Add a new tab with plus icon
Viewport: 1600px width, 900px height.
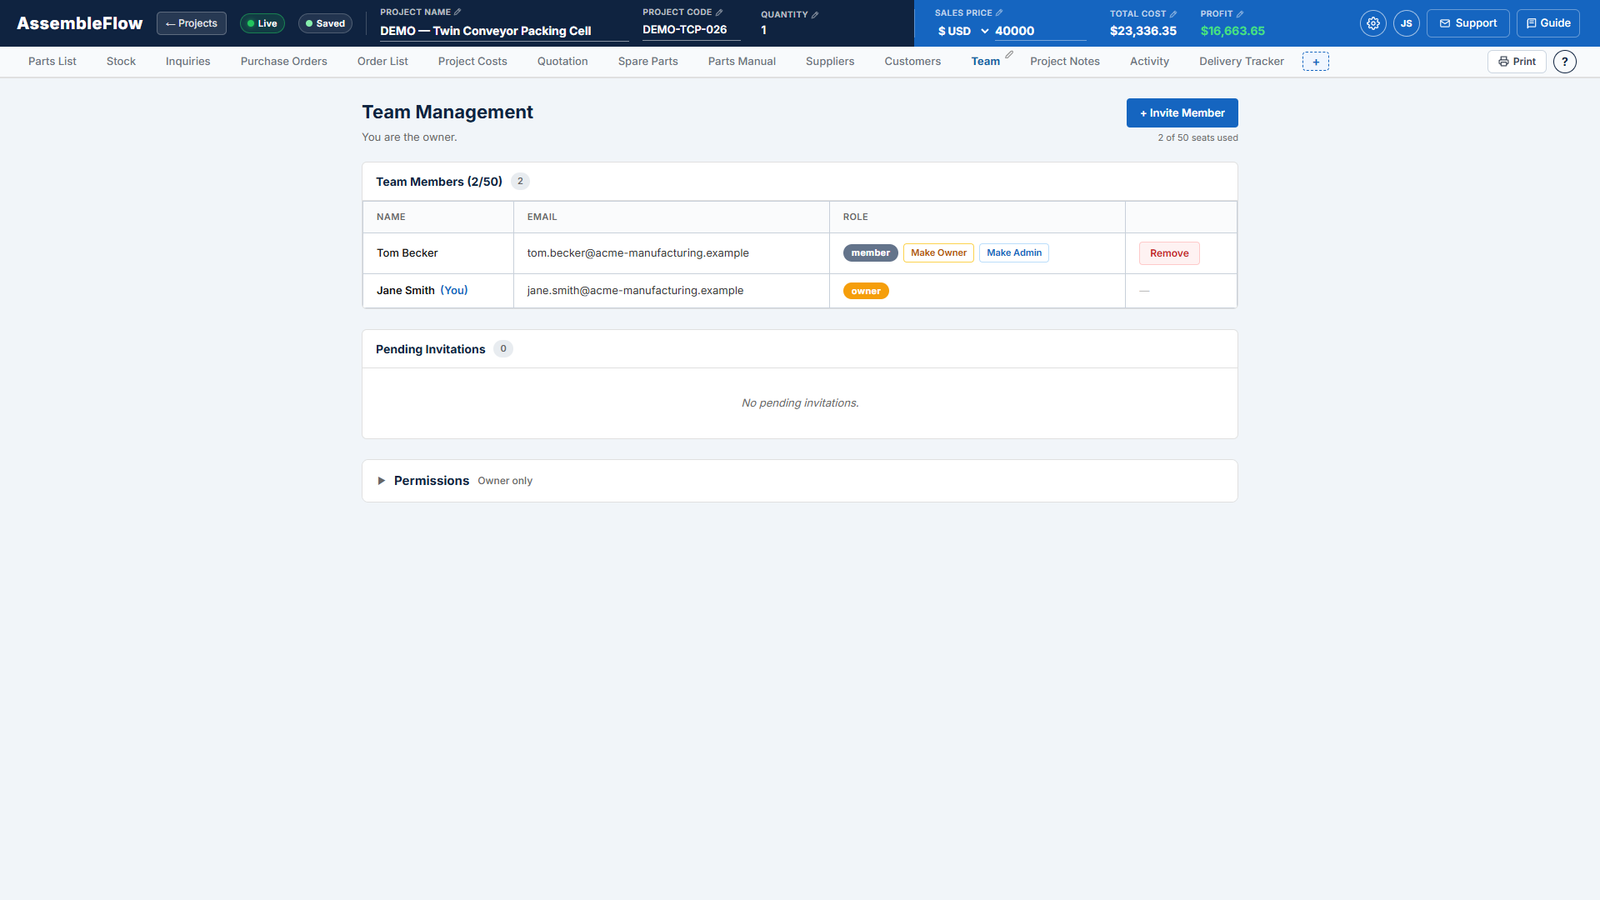coord(1316,62)
